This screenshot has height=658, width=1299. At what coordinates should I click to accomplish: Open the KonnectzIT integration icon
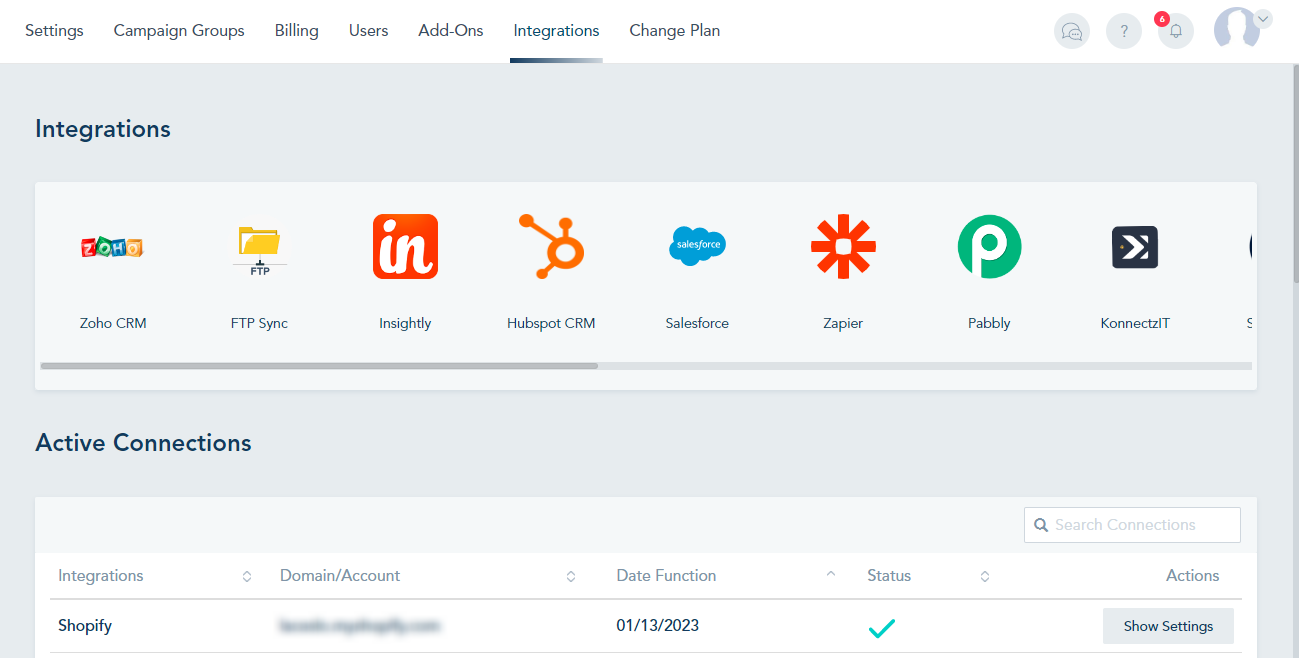click(x=1135, y=247)
